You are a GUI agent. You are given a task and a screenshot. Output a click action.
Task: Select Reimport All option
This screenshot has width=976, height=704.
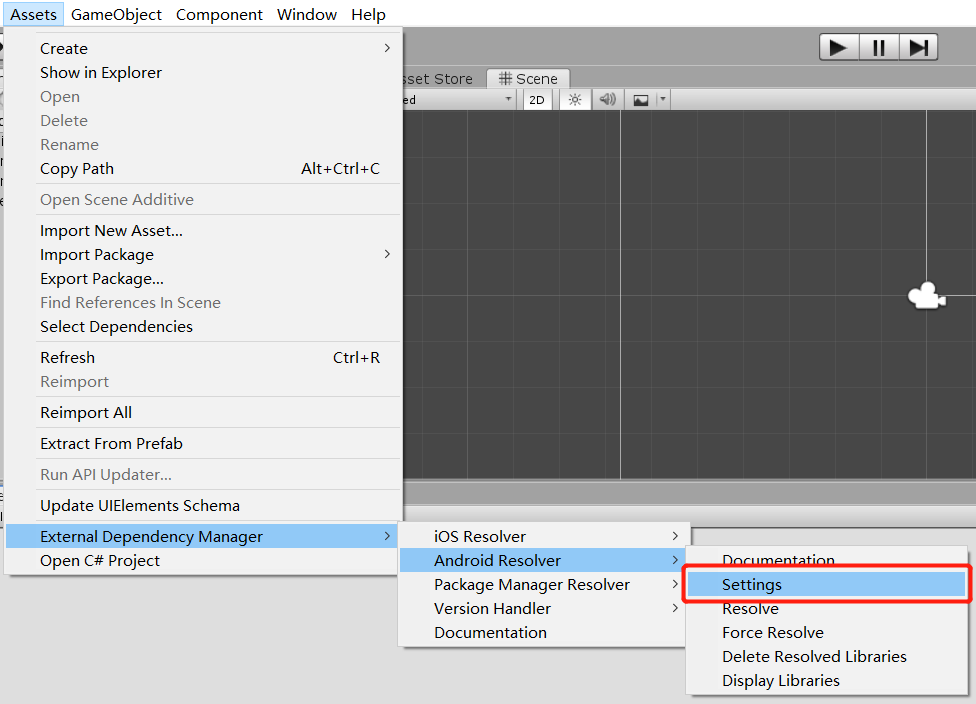click(x=86, y=412)
